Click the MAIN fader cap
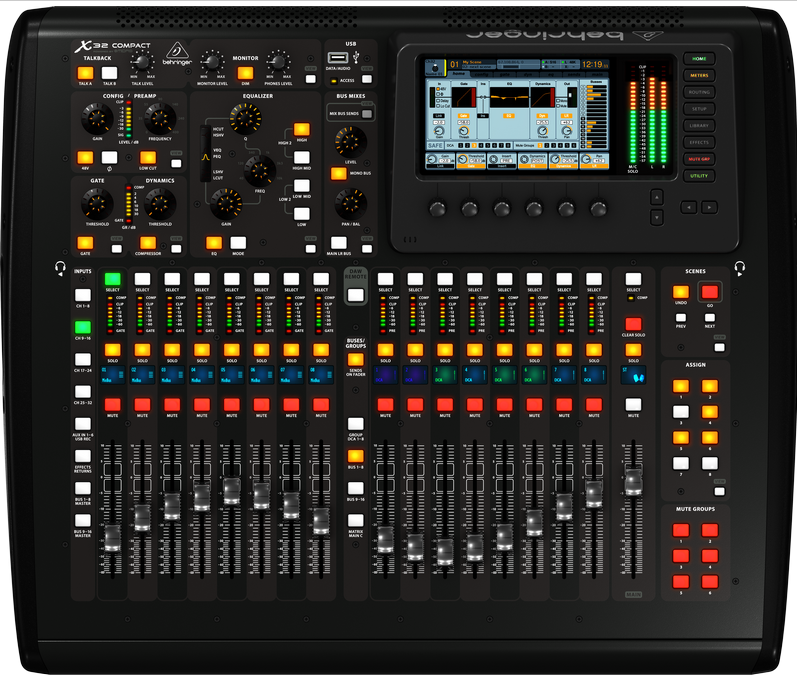The height and width of the screenshot is (675, 797). coord(633,482)
